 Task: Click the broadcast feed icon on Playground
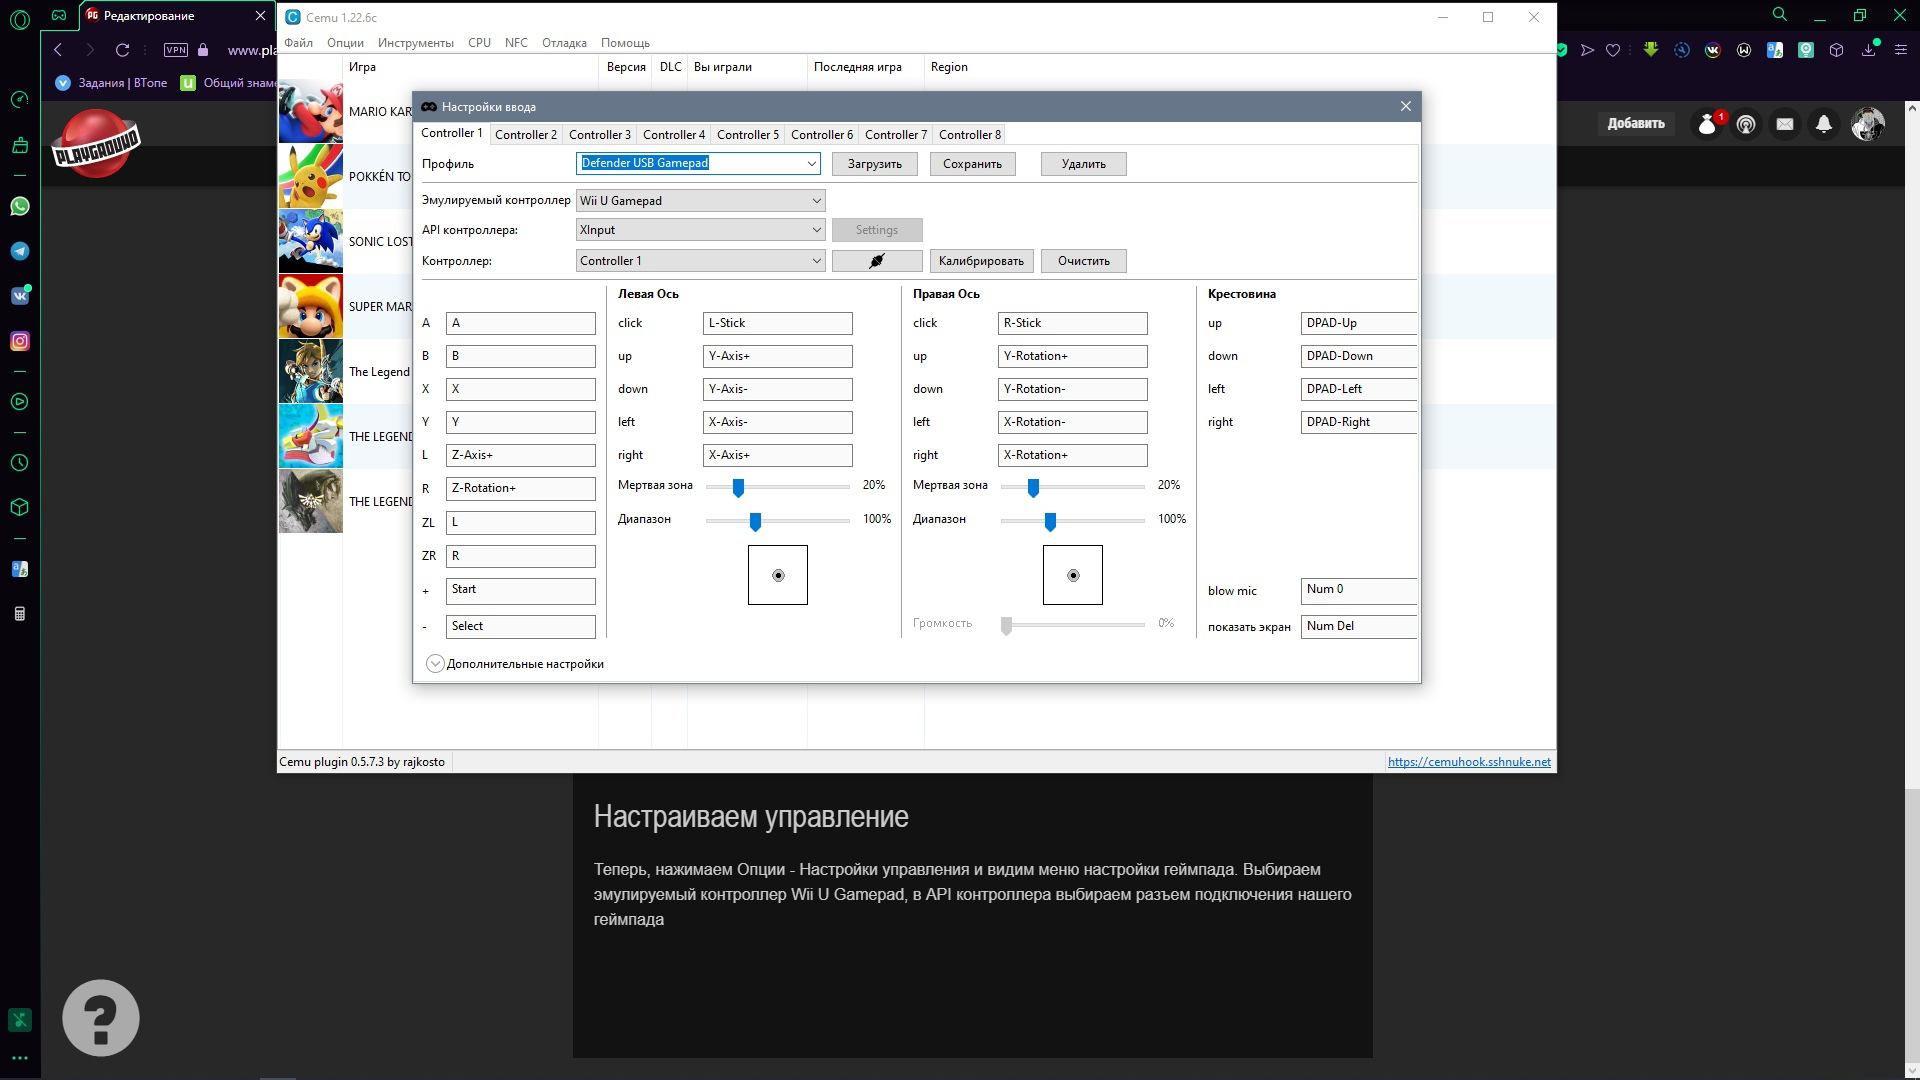pos(1746,124)
